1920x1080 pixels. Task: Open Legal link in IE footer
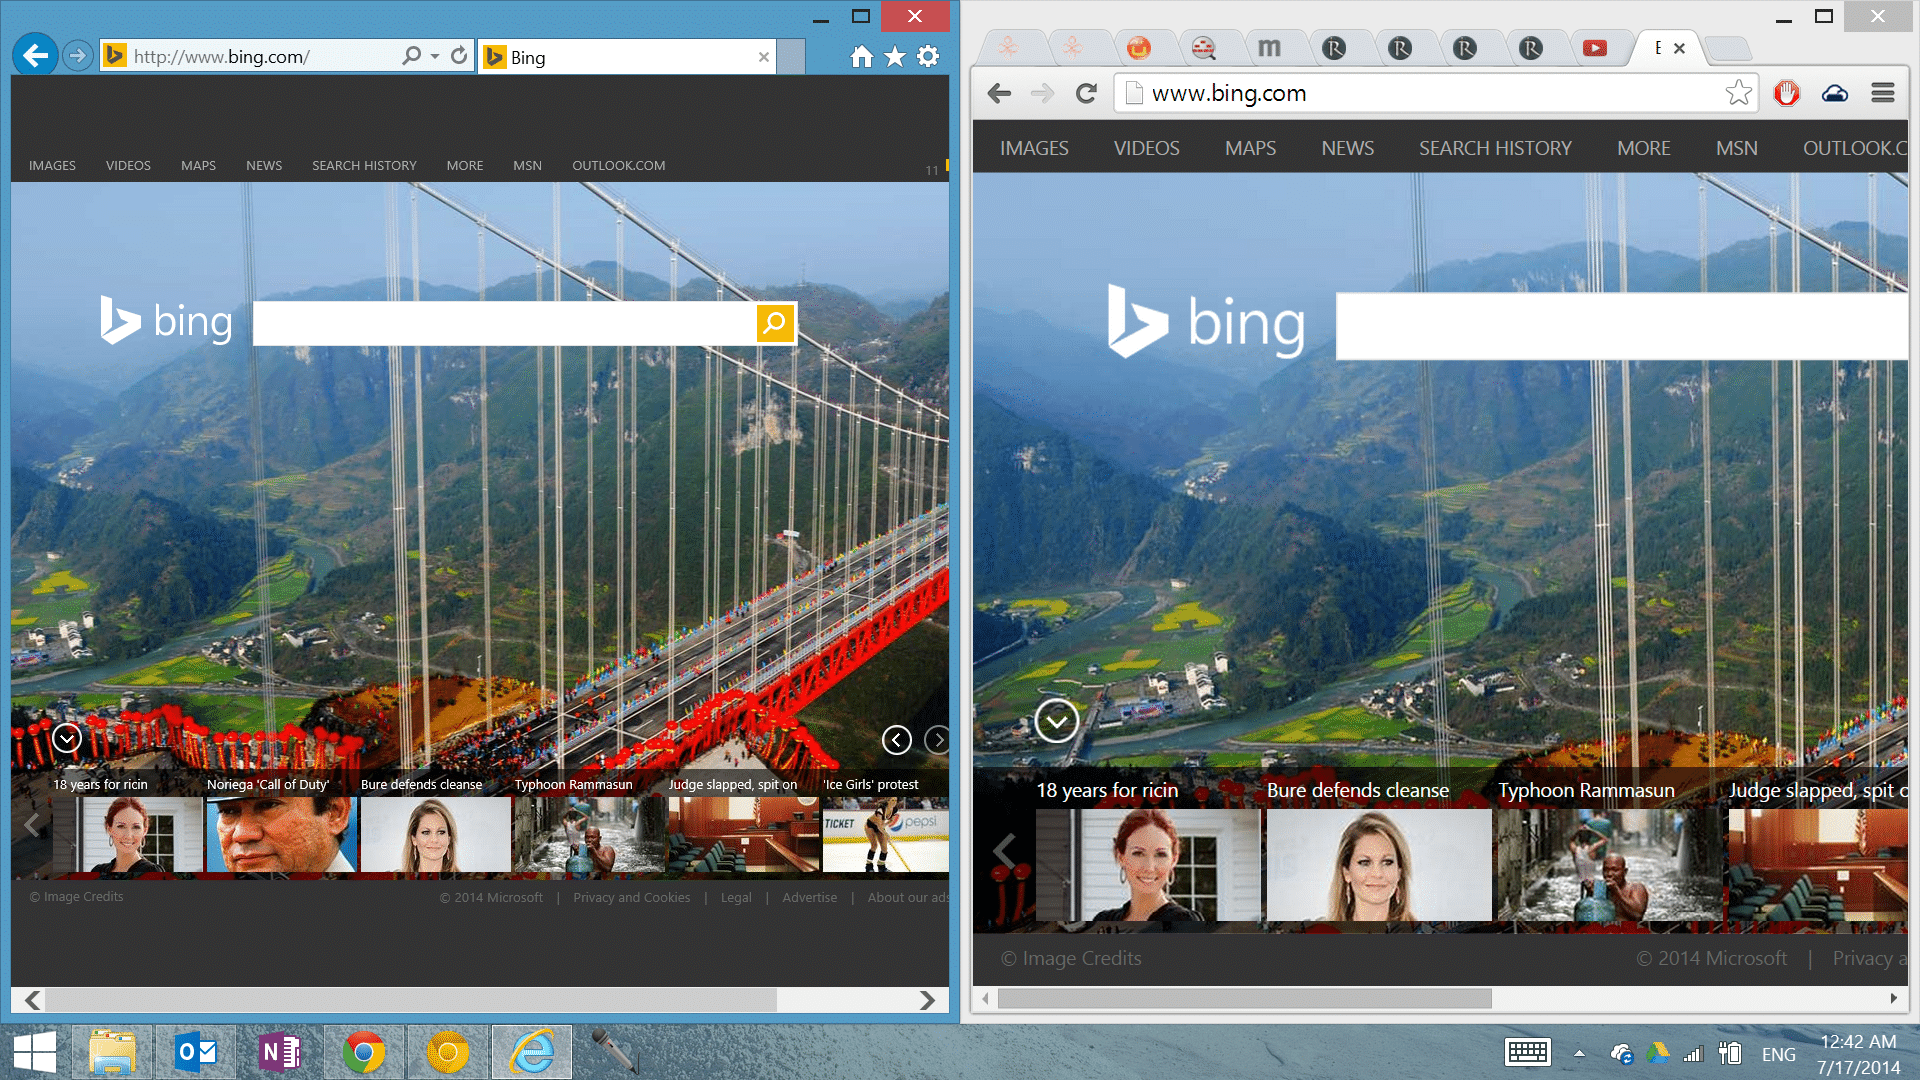click(736, 897)
